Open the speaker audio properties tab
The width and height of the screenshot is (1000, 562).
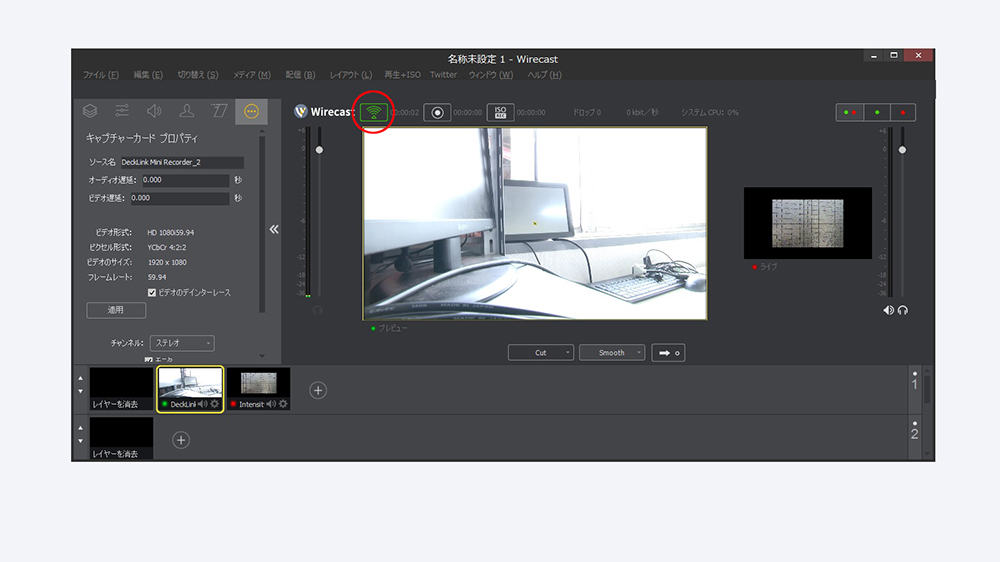(154, 111)
